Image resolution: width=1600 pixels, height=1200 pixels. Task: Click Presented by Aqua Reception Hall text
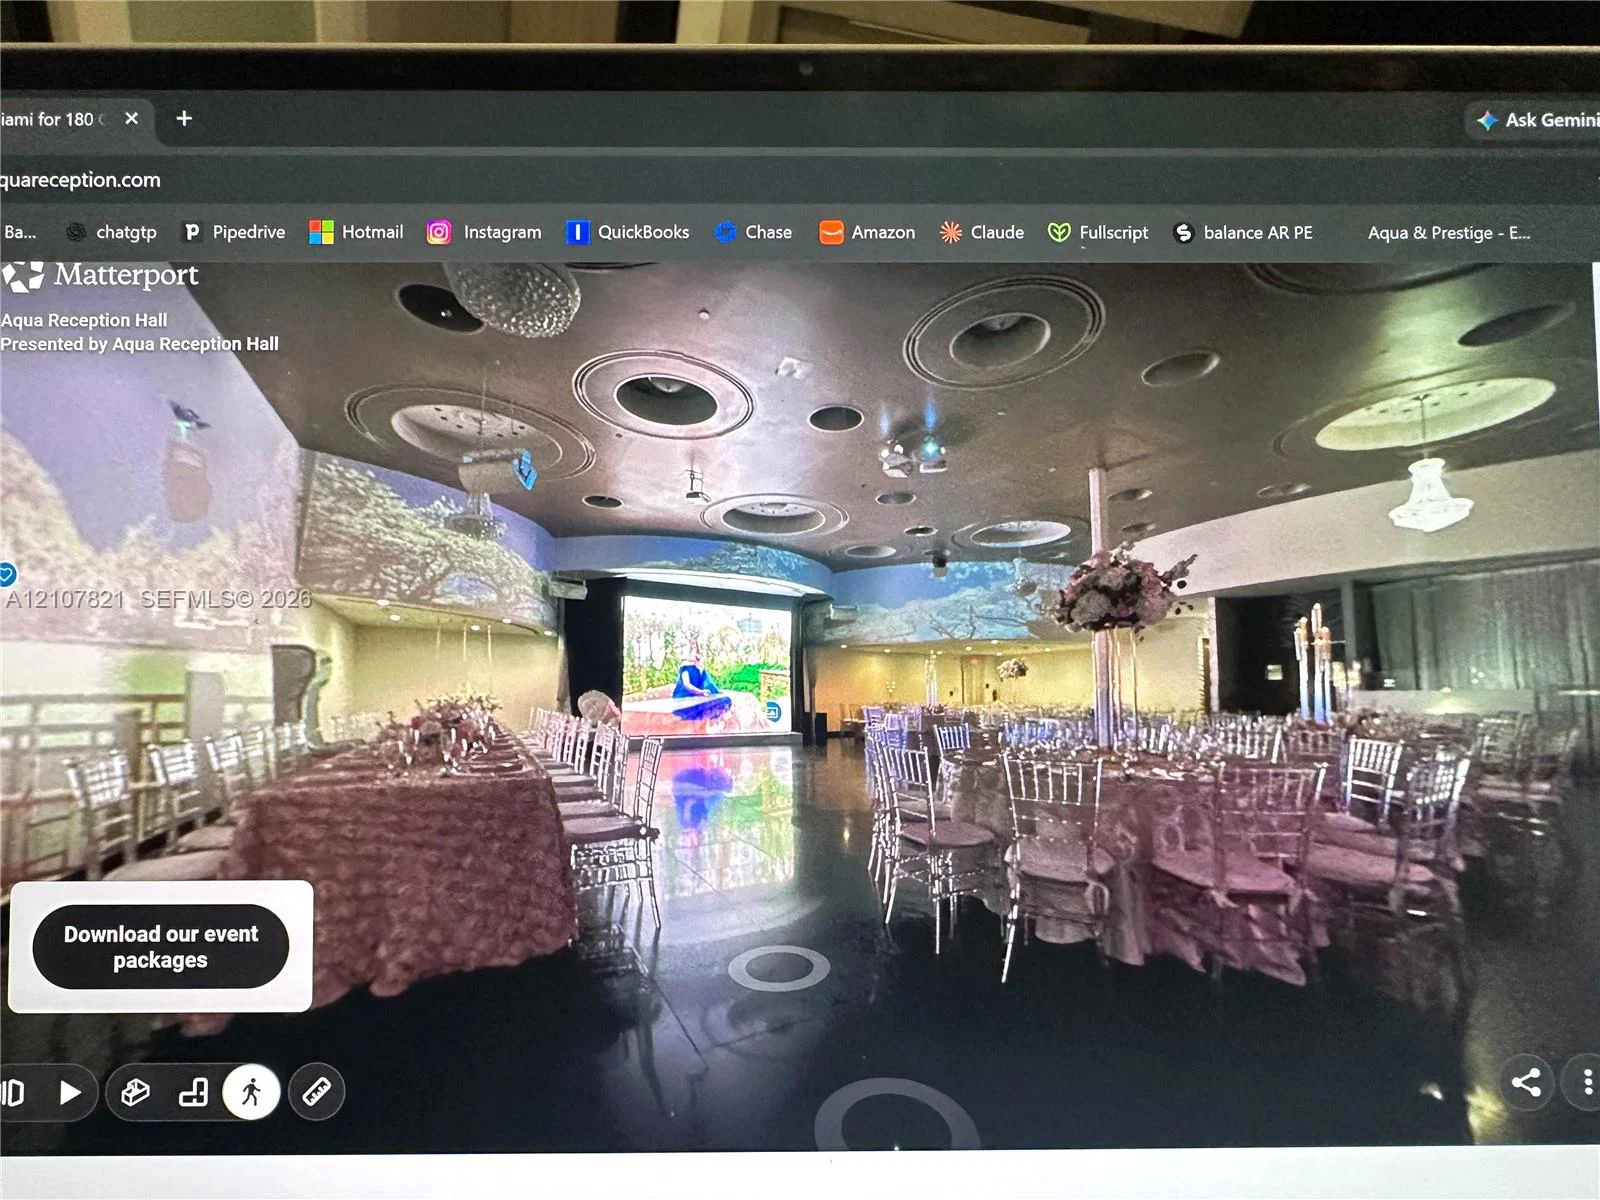click(139, 344)
